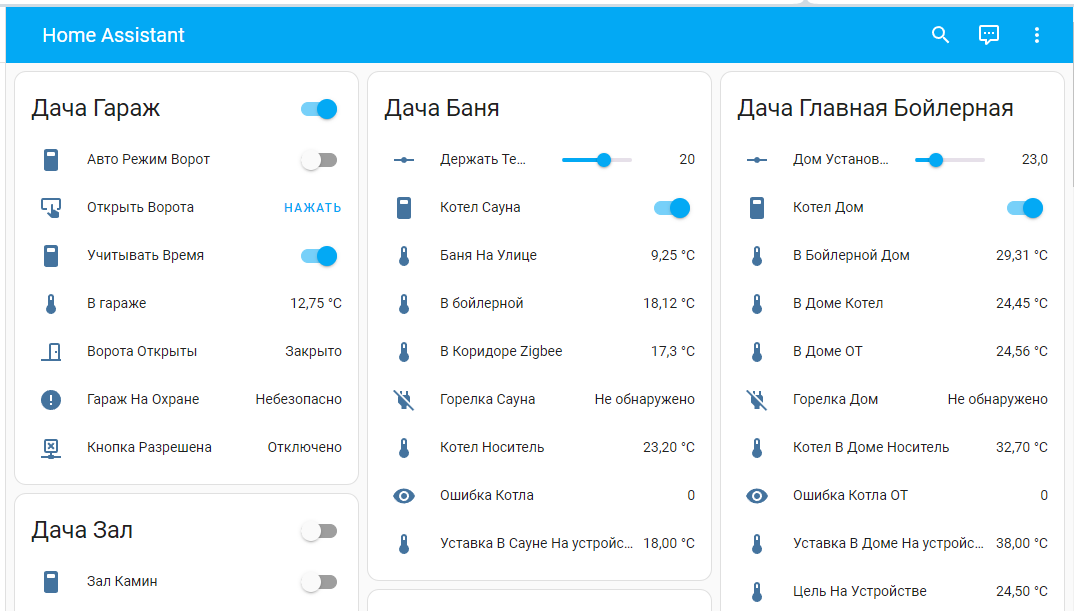Screen dimensions: 1074x611
Task: Click alert icon for Гараж На Охране
Action: point(51,400)
